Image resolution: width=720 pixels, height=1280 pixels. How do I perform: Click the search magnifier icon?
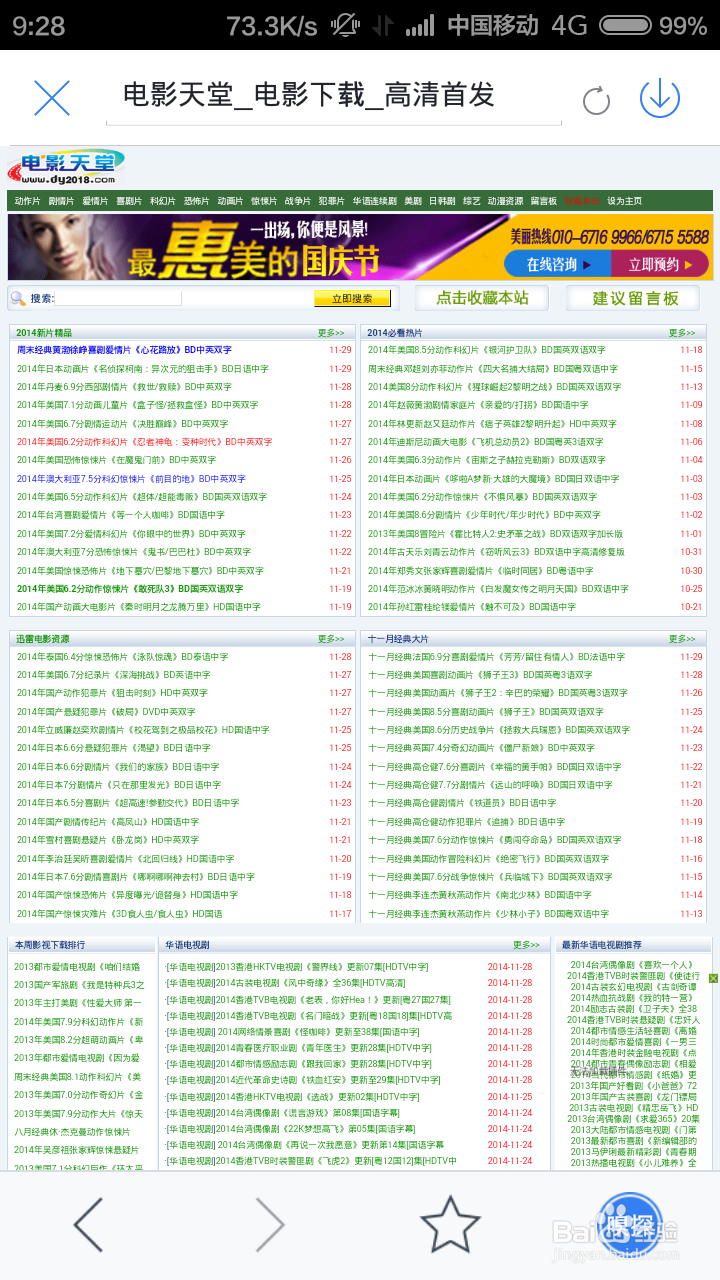point(18,298)
